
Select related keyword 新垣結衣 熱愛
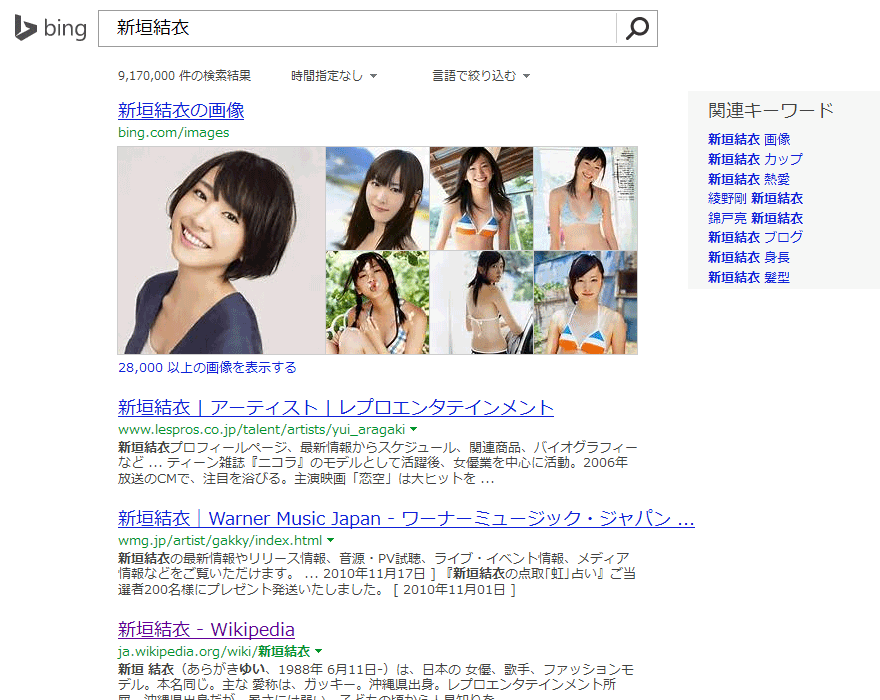tap(749, 179)
